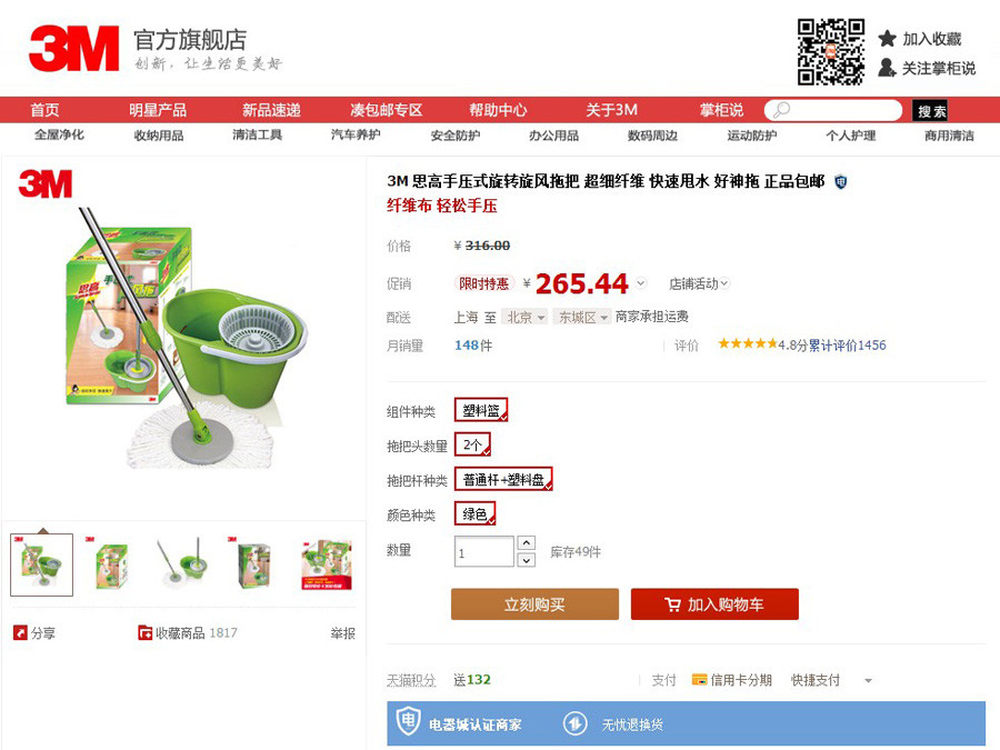
Task: Expand the 店铺活动 store promotions dropdown
Action: click(698, 283)
